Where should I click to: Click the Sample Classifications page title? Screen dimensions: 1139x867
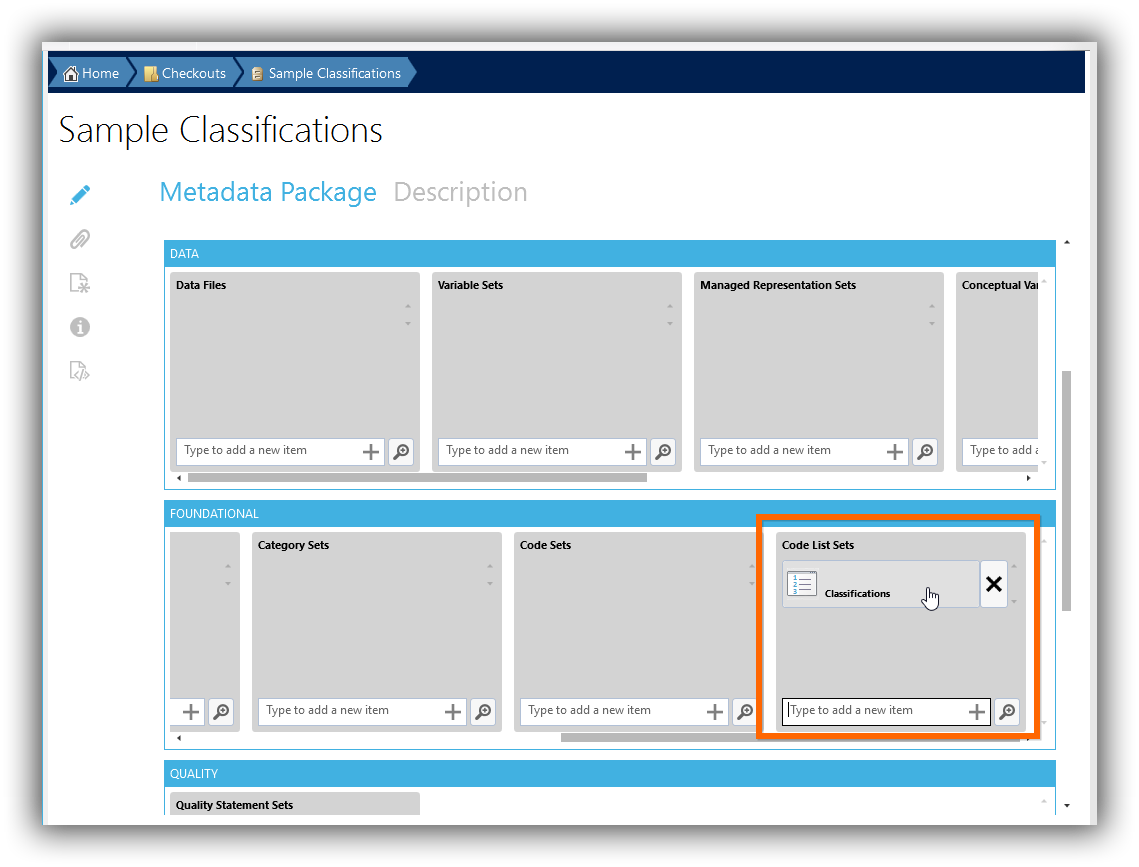[220, 131]
